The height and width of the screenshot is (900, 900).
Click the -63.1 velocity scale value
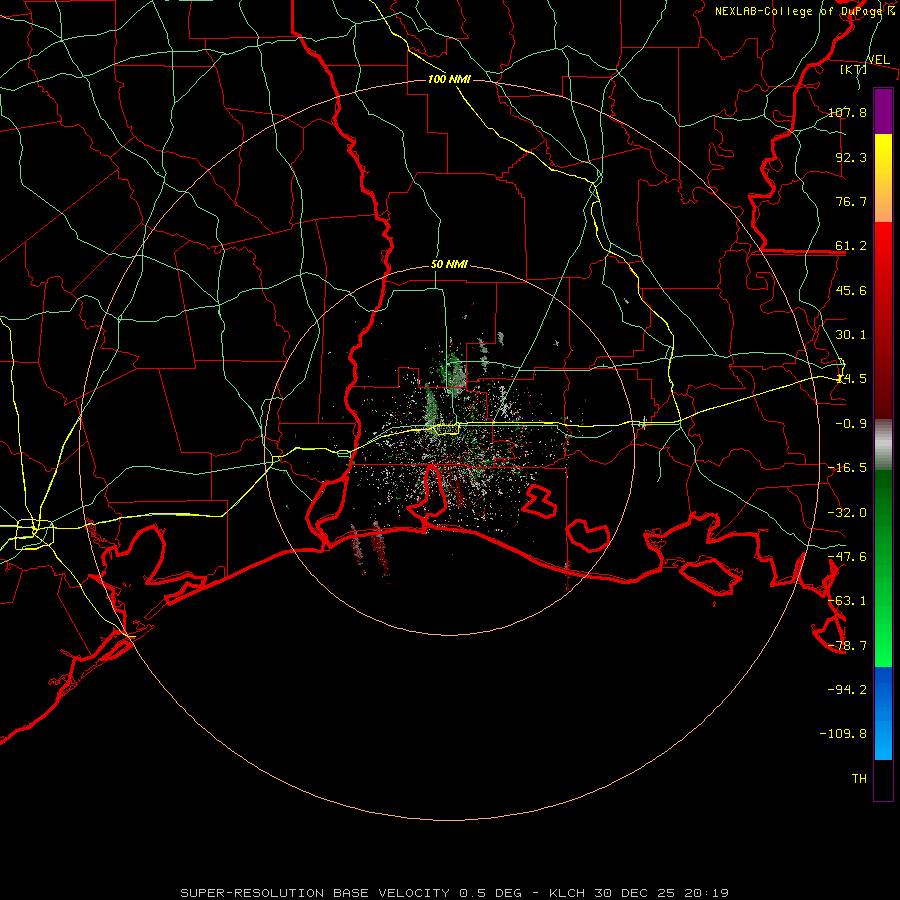tap(848, 601)
